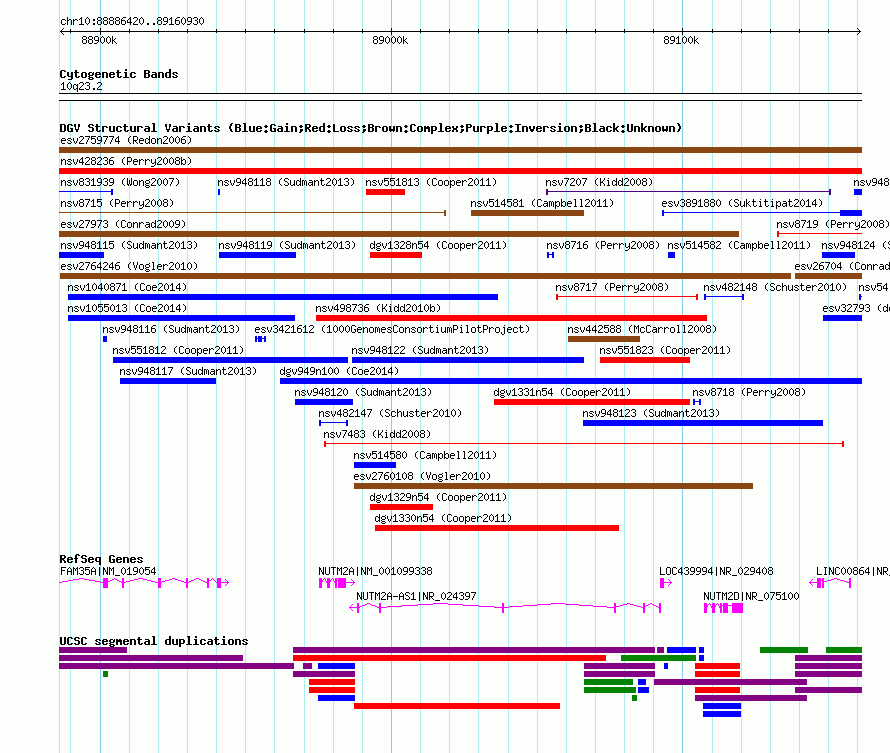
Task: Click the nsv8715 (Perry2008) label
Action: (117, 203)
